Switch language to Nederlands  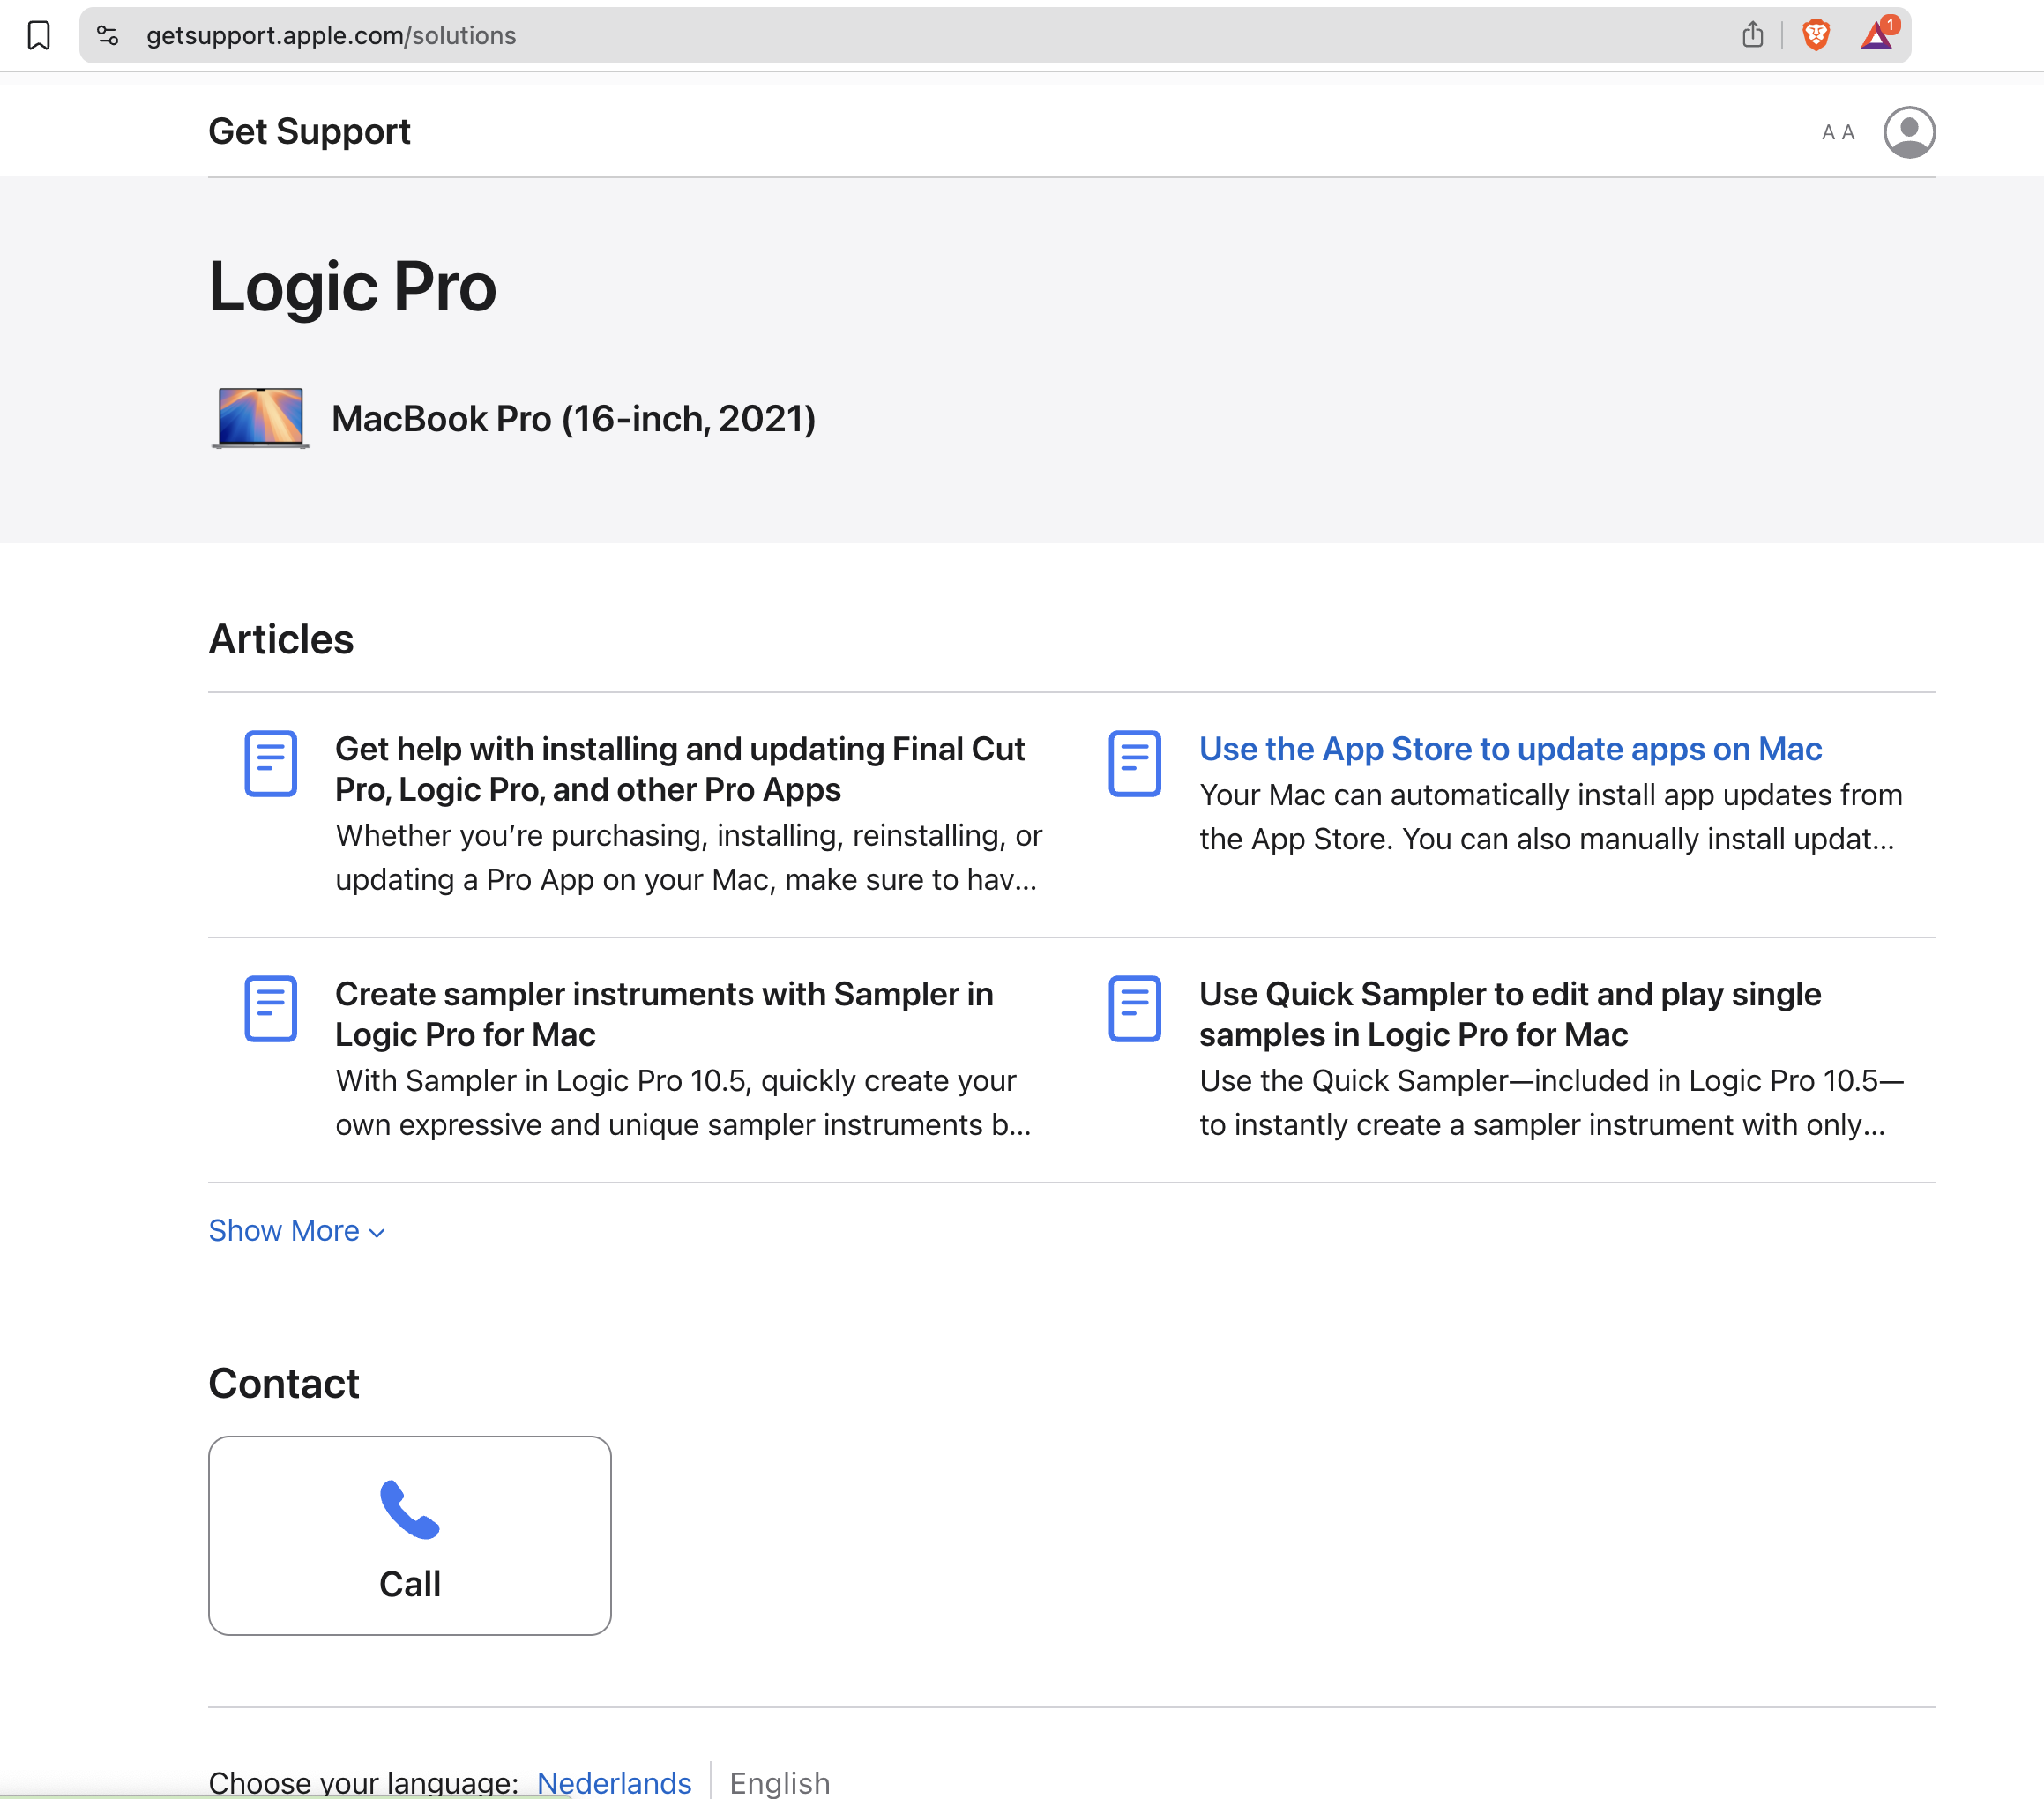point(613,1782)
